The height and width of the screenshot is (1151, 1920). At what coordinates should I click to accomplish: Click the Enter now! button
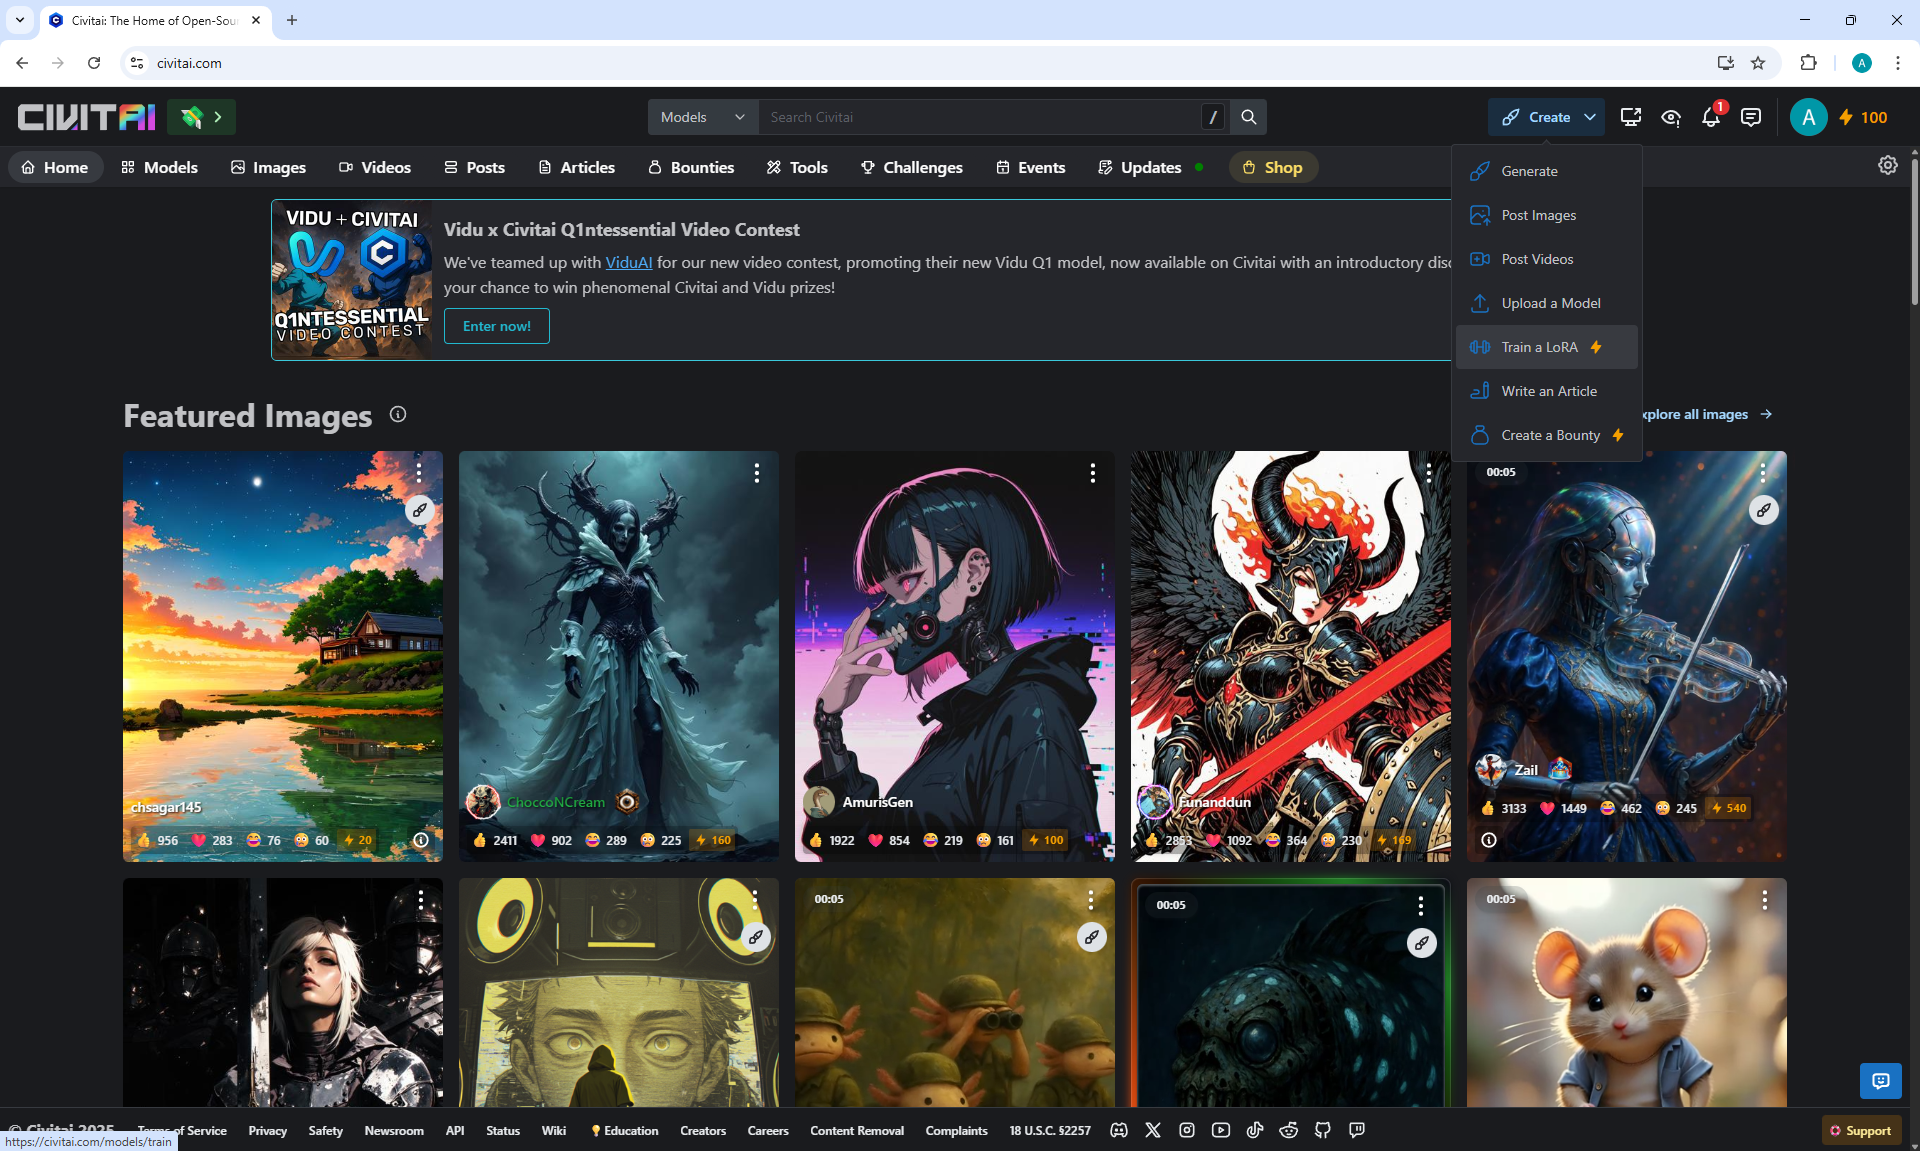[x=496, y=326]
